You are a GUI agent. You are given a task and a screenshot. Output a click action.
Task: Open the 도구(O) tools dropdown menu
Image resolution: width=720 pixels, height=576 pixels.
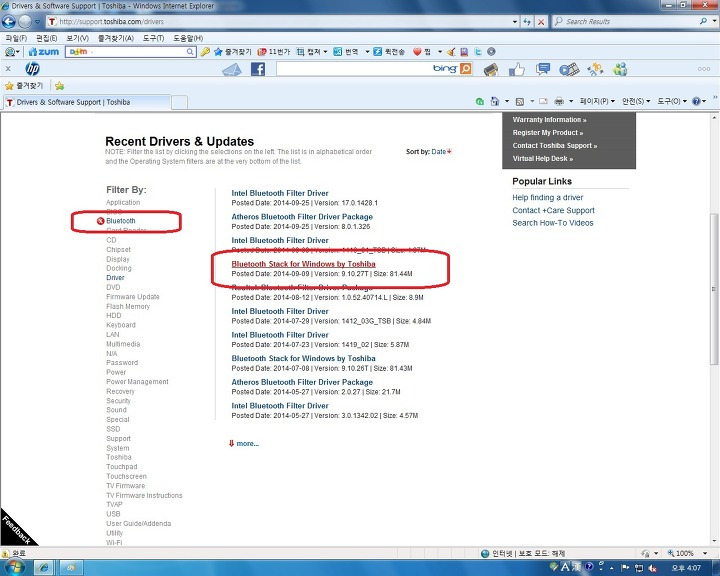(672, 101)
